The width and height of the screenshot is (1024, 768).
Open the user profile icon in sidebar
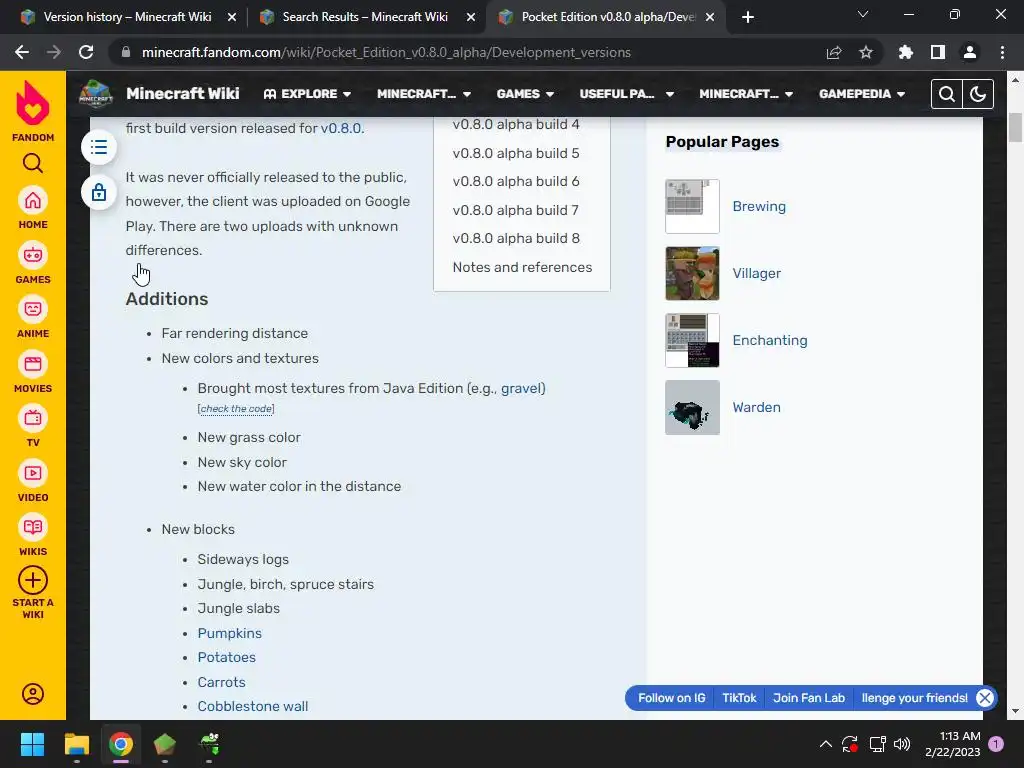pyautogui.click(x=33, y=694)
